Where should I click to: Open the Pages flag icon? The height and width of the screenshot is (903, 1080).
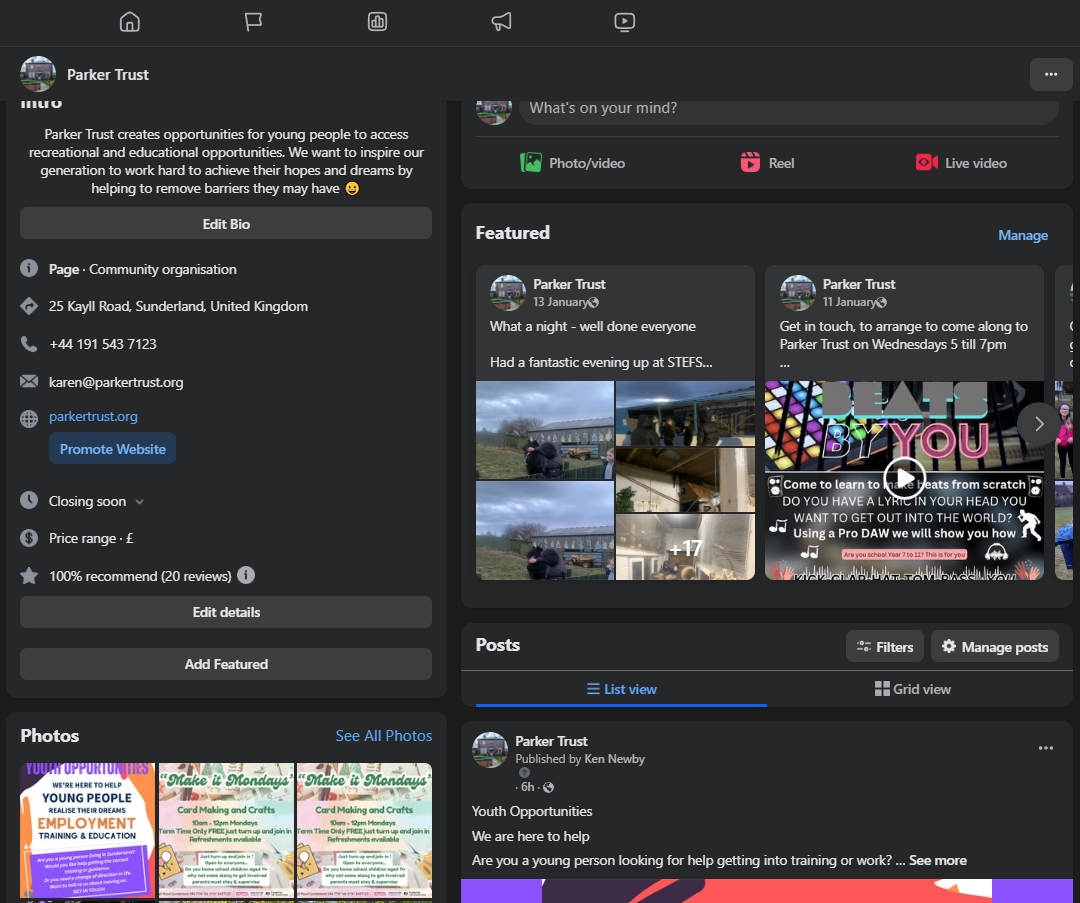[x=253, y=22]
